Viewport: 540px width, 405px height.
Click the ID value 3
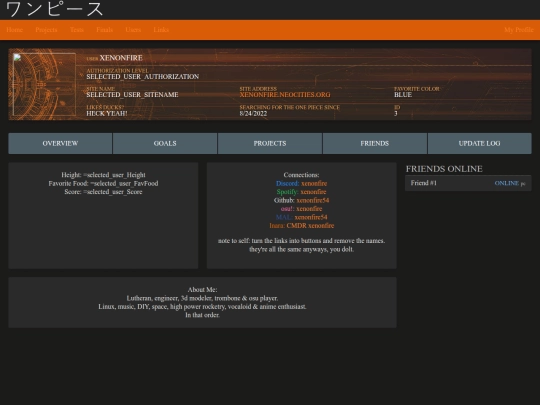(396, 113)
